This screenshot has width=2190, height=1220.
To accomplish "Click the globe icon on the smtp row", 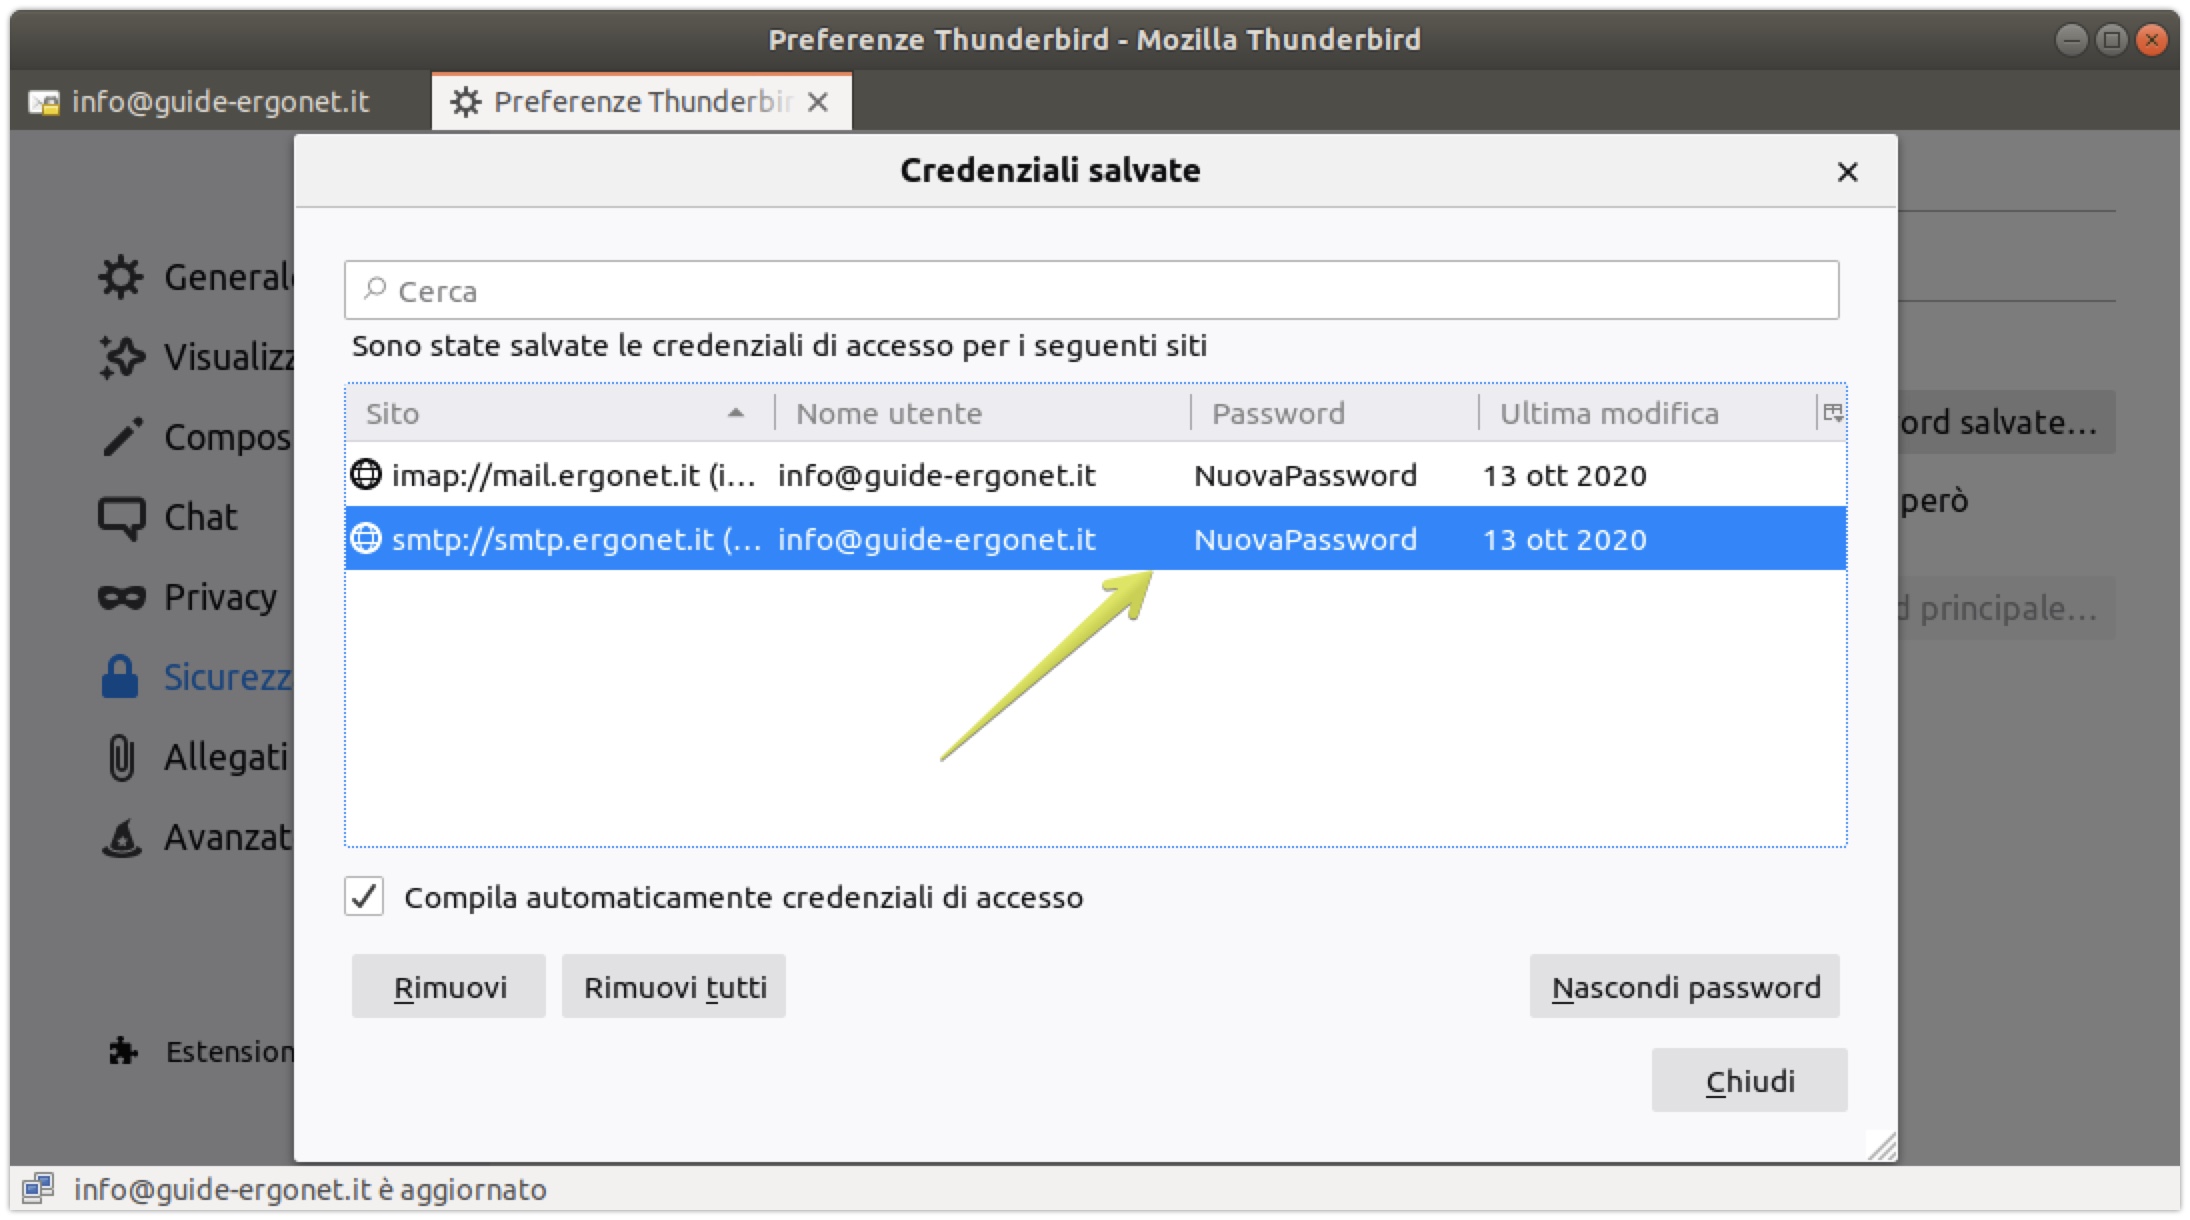I will click(366, 539).
